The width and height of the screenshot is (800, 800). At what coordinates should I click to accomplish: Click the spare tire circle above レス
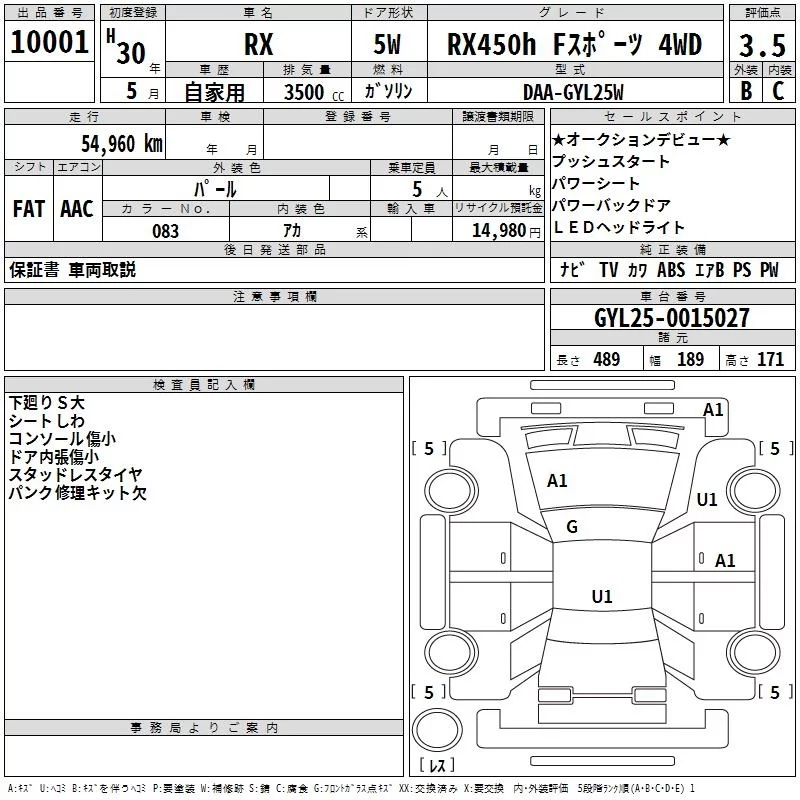(437, 729)
